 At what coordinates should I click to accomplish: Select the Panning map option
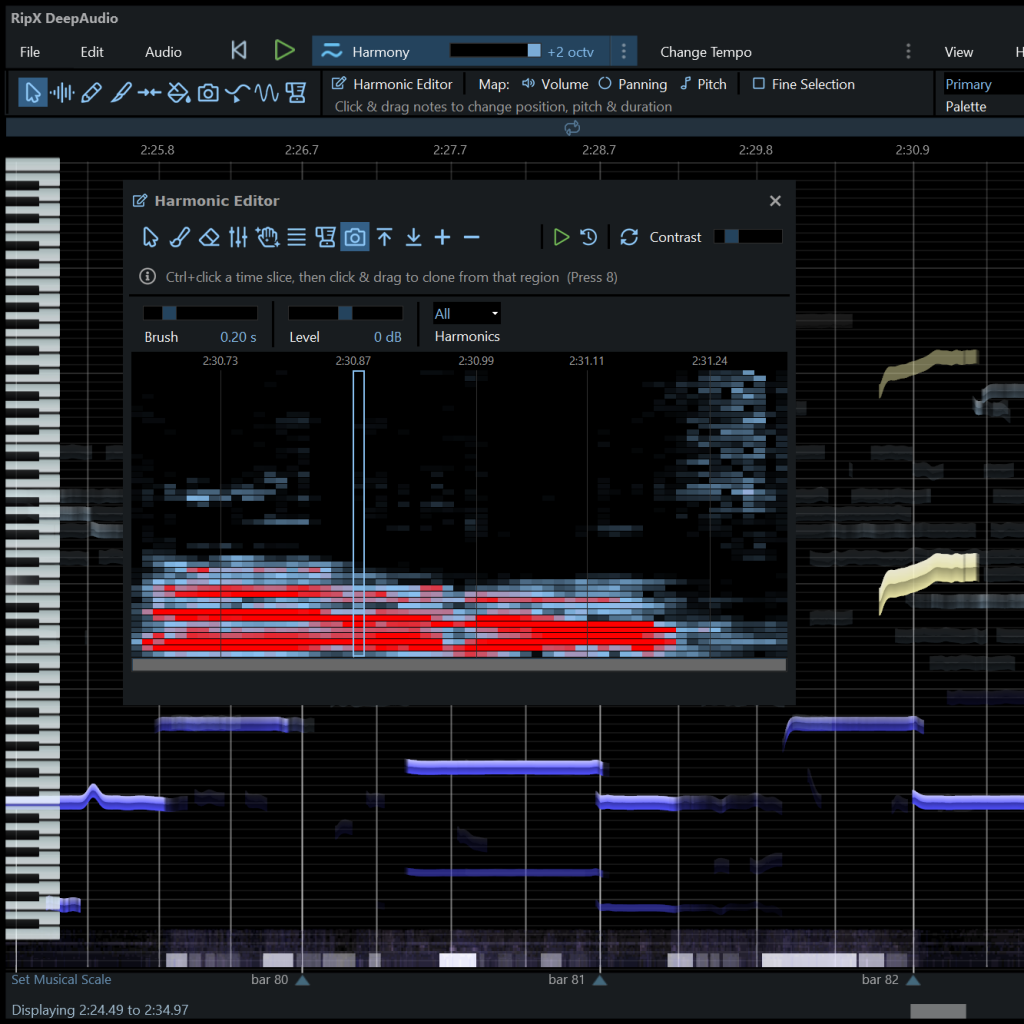(x=633, y=84)
